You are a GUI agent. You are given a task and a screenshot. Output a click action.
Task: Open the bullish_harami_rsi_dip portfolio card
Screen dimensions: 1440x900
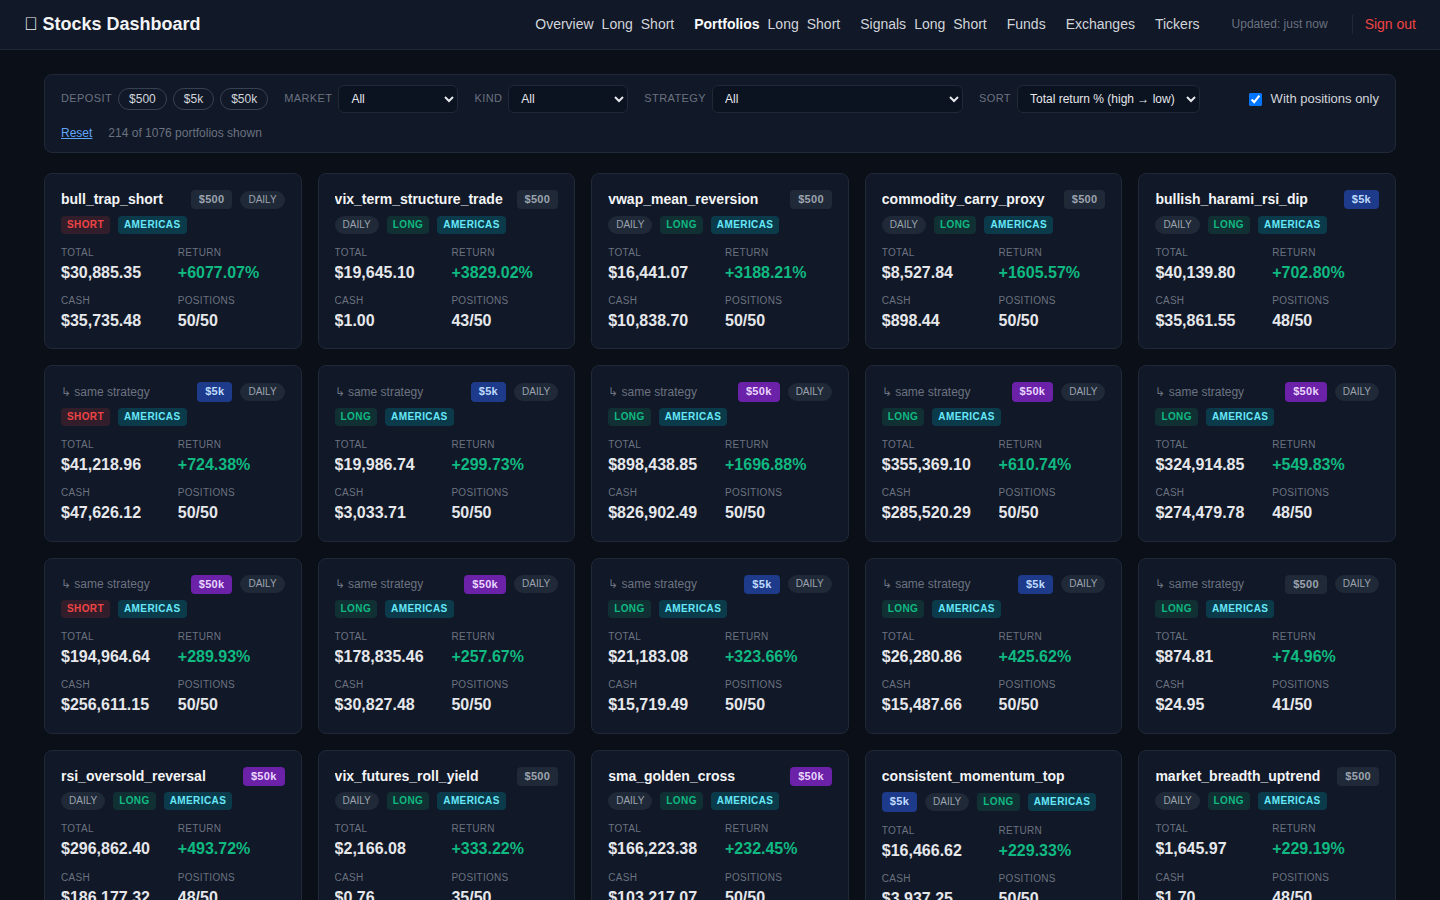[x=1267, y=261]
